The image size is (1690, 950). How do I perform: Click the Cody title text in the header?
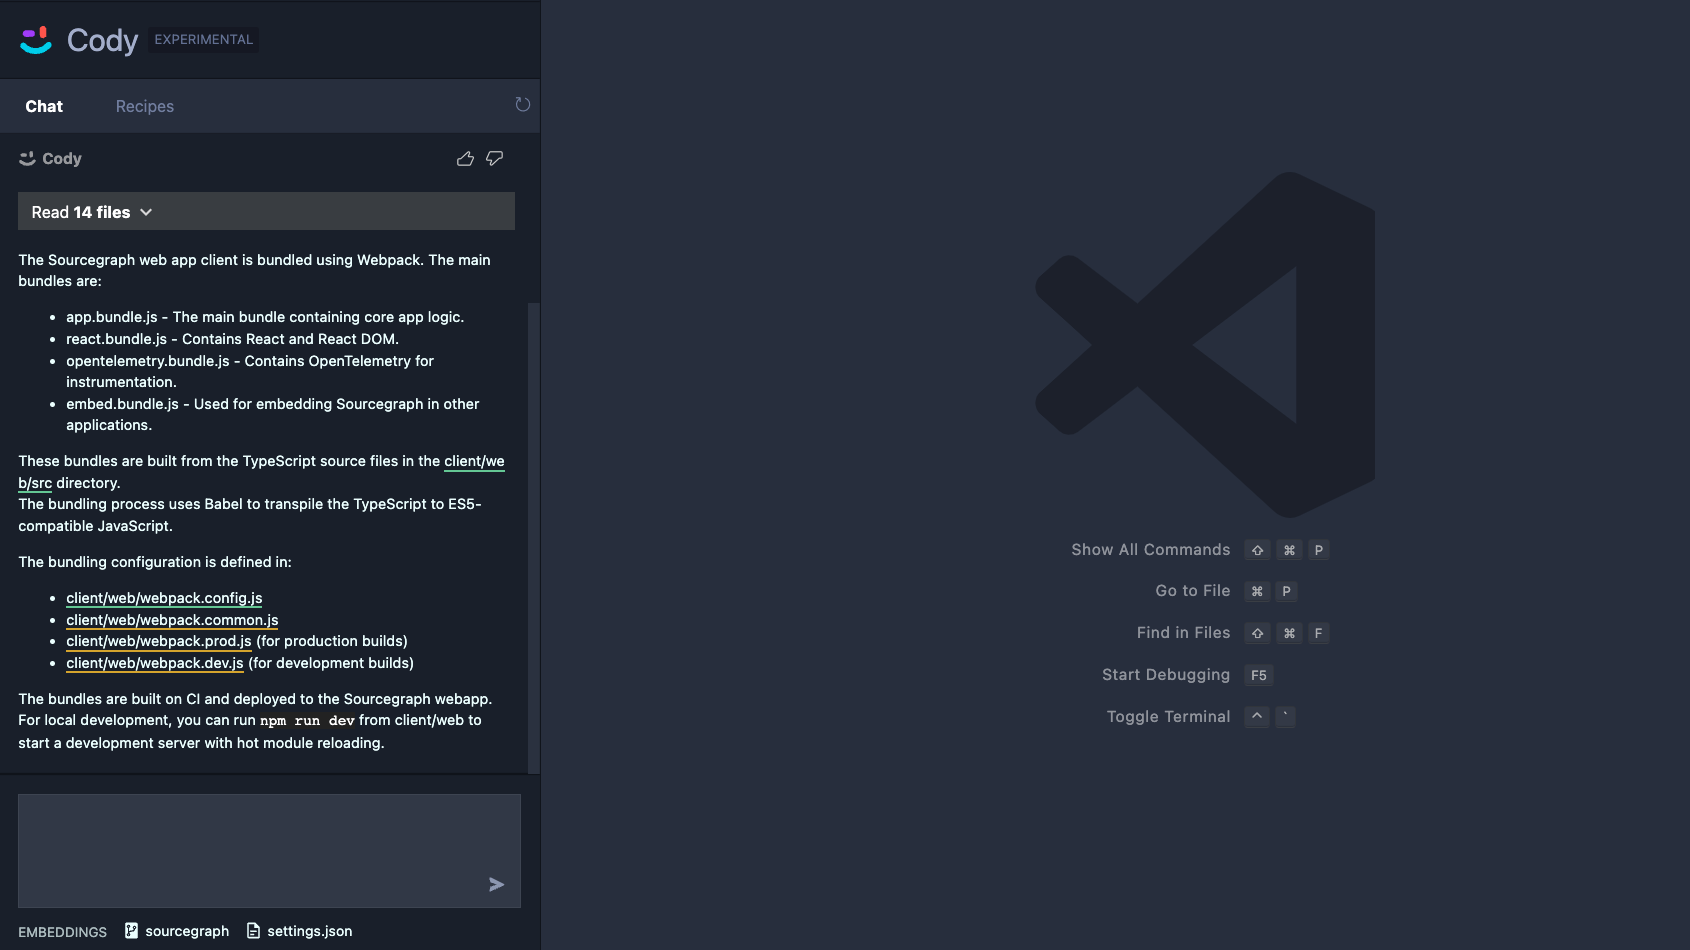[103, 40]
